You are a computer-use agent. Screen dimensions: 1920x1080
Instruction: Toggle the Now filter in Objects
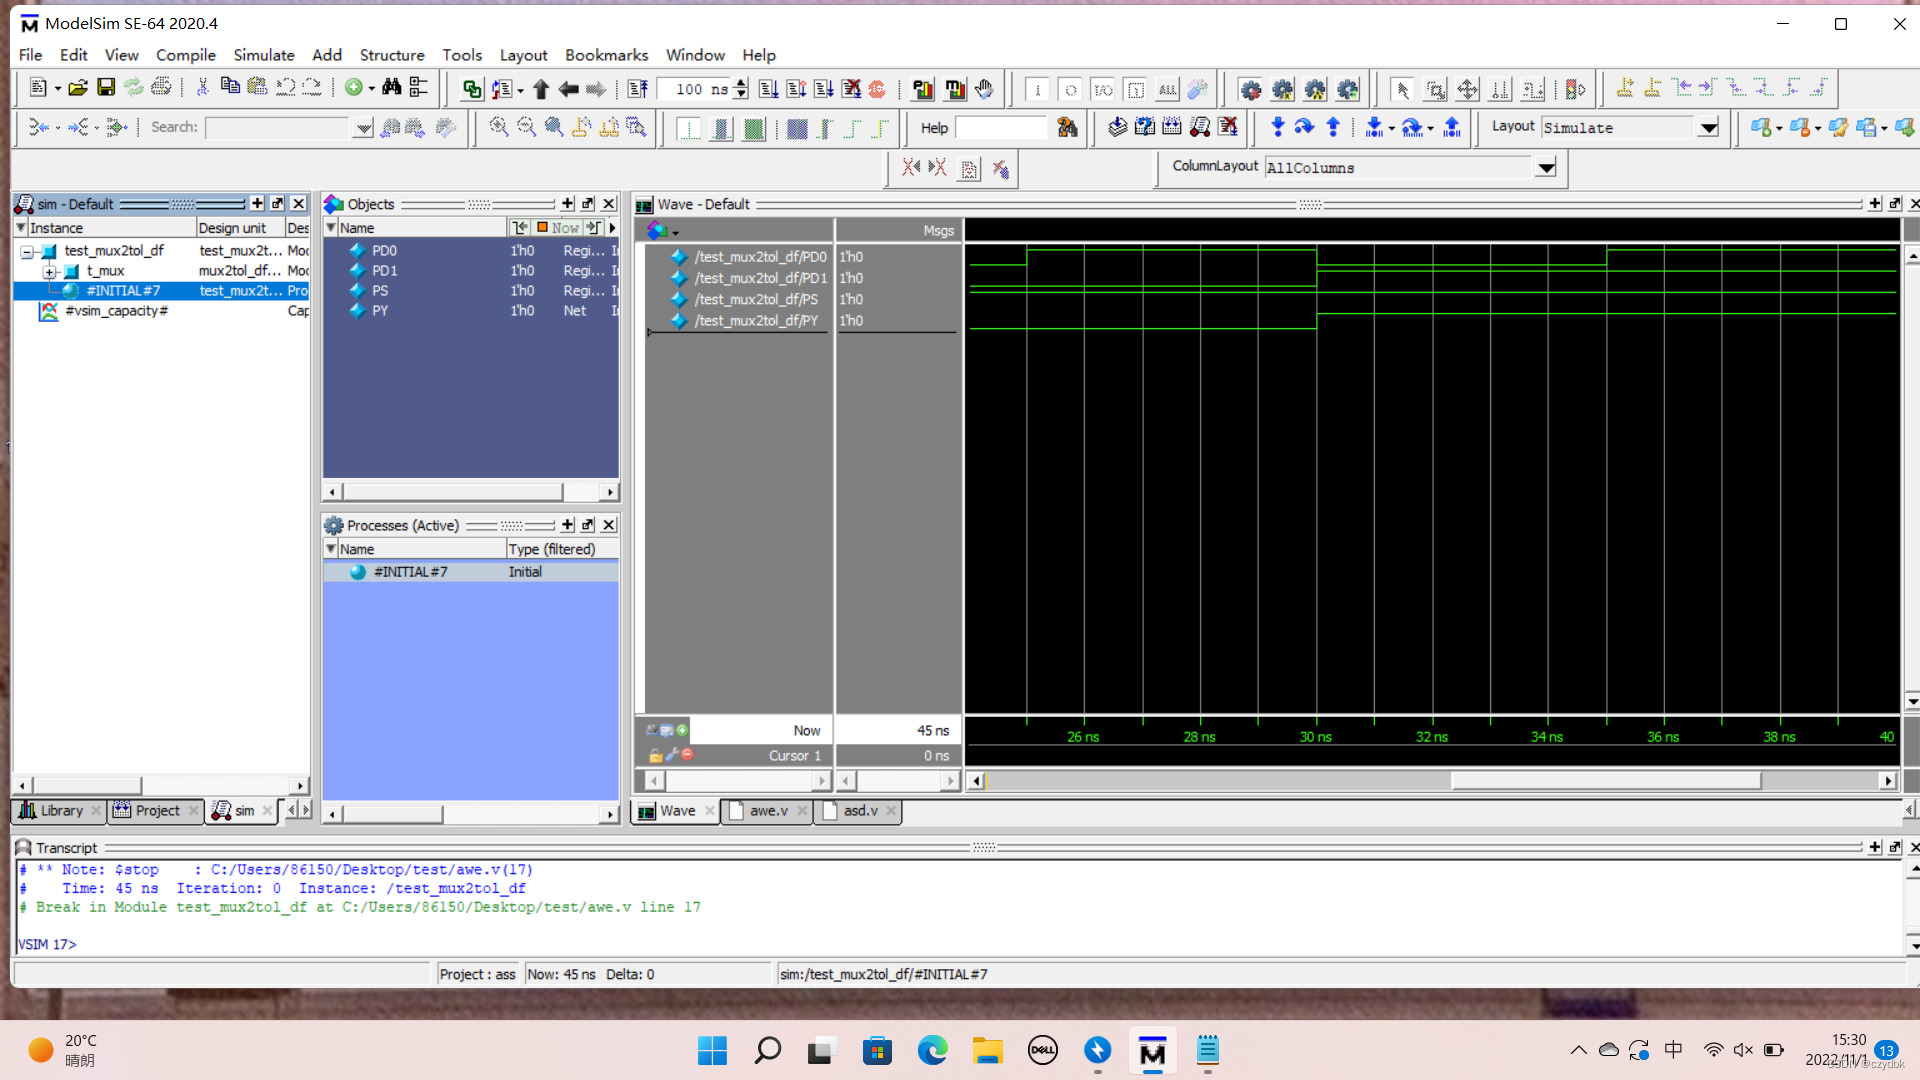pos(556,228)
